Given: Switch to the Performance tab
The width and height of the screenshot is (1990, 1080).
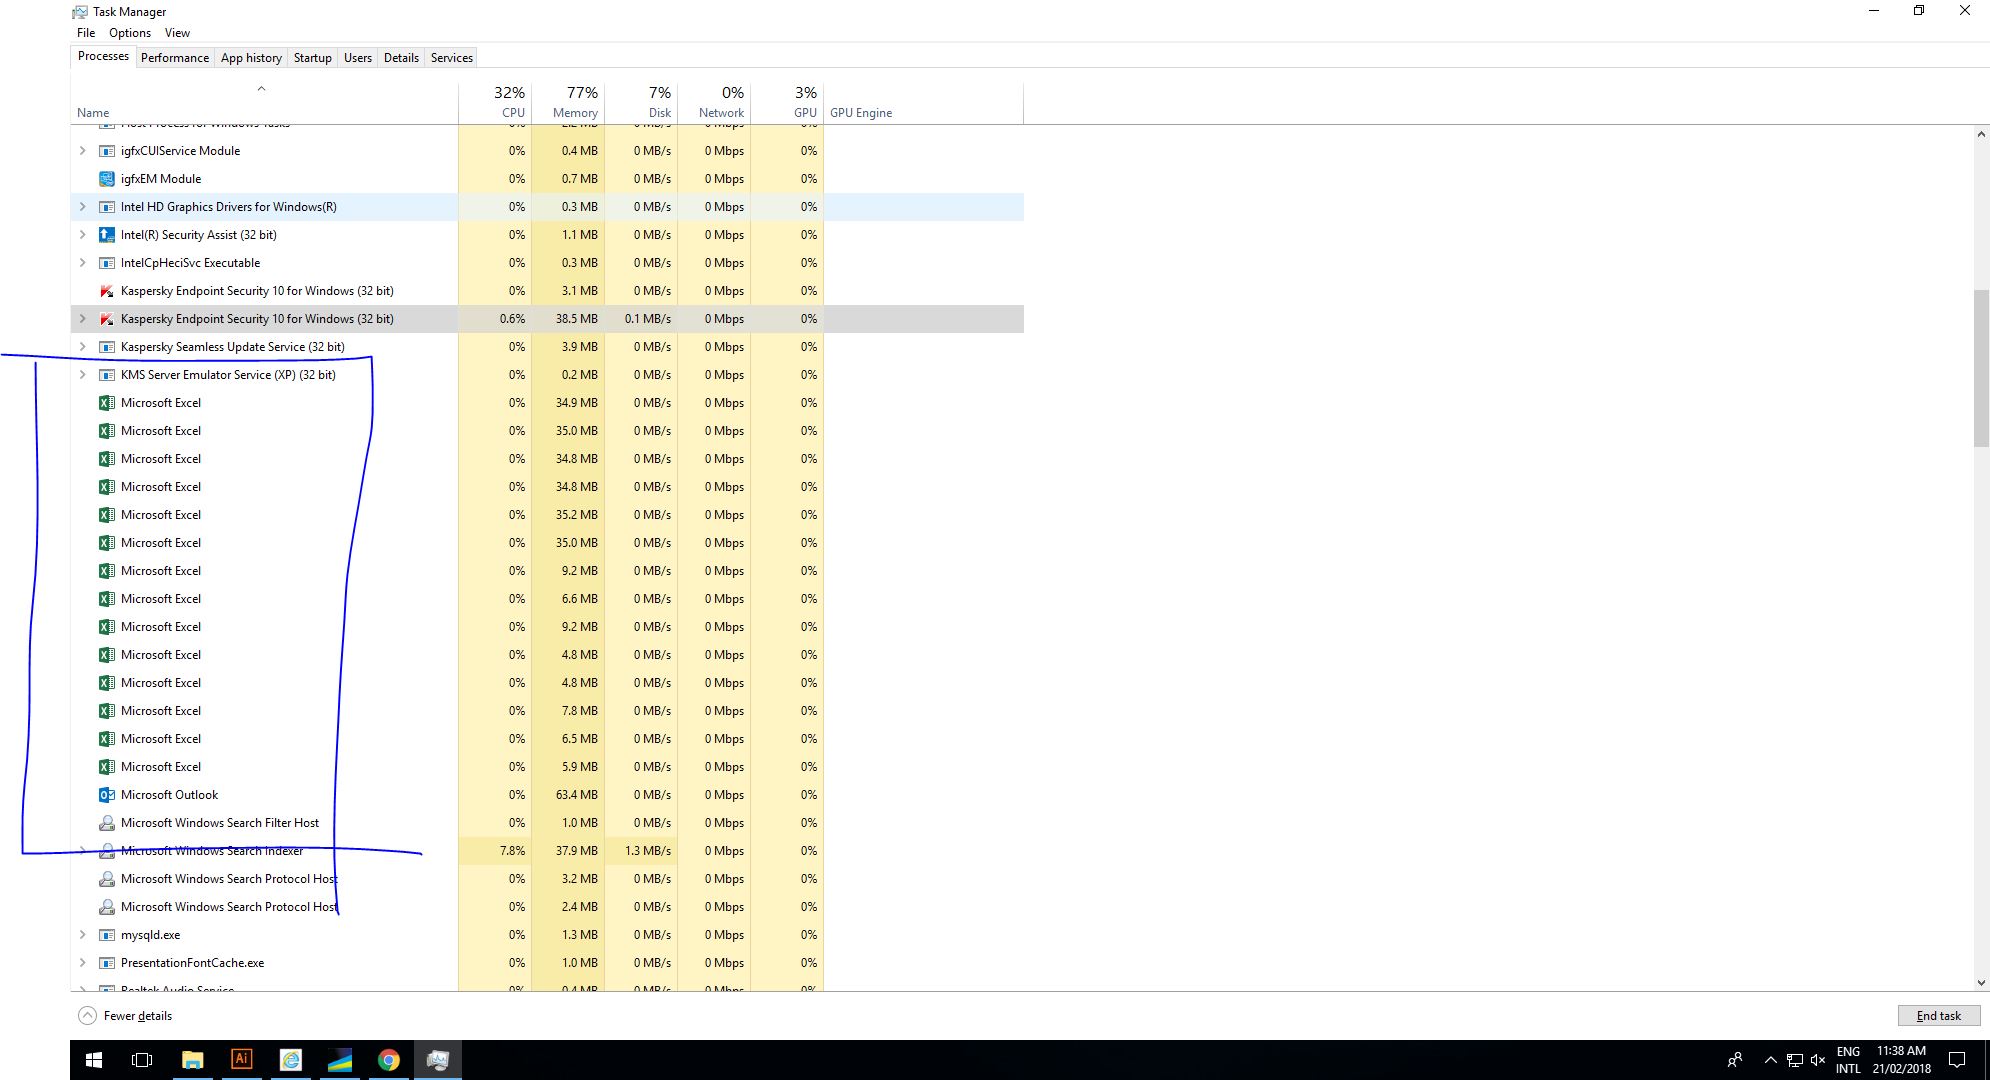Looking at the screenshot, I should point(175,58).
